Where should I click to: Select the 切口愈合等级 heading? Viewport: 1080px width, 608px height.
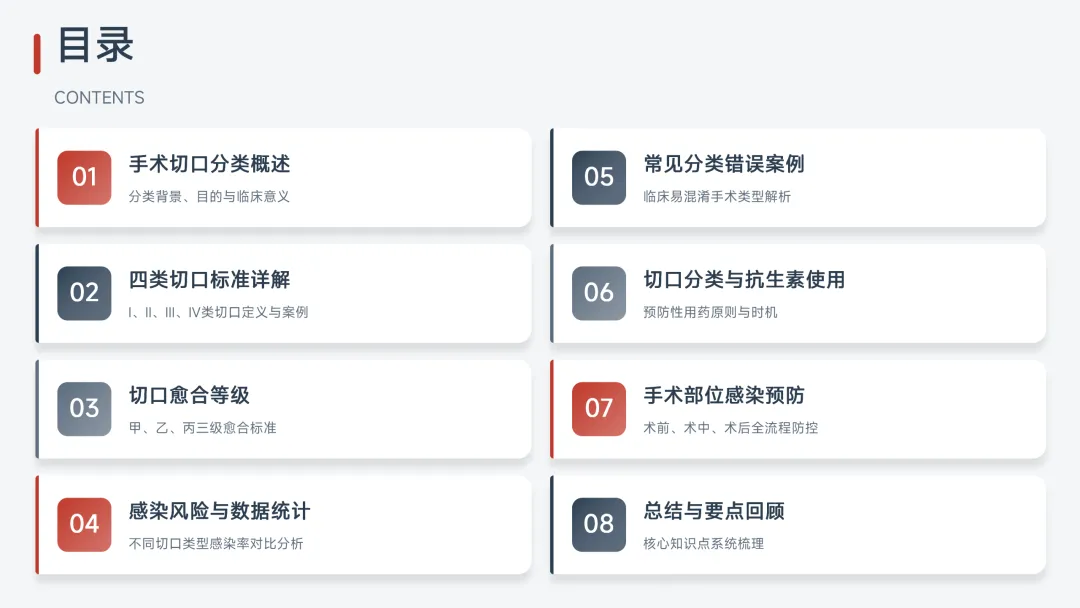click(x=189, y=396)
